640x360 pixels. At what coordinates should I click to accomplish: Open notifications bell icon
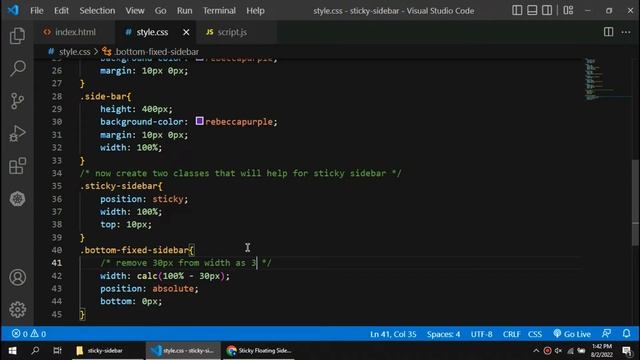626,334
